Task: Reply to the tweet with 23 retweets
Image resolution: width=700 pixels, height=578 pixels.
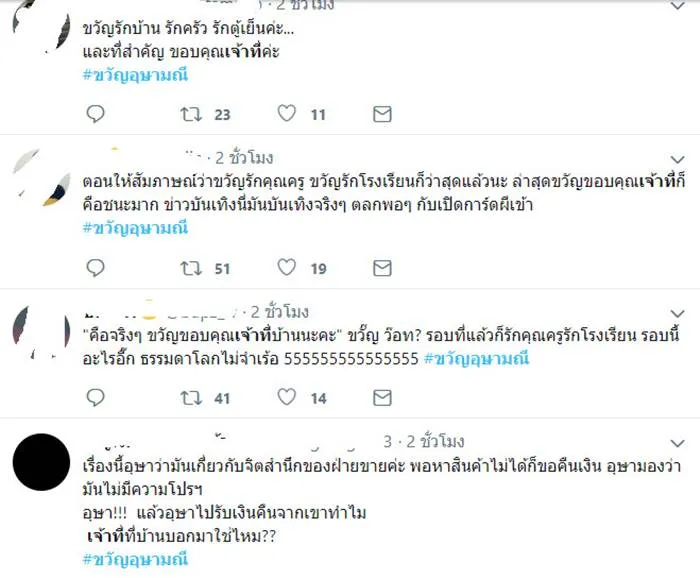Action: click(x=95, y=114)
